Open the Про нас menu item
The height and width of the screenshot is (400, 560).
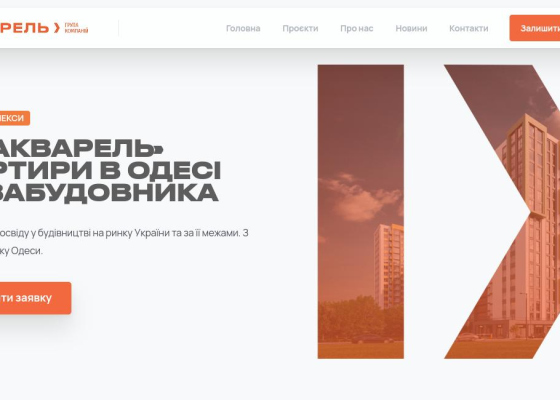(357, 28)
